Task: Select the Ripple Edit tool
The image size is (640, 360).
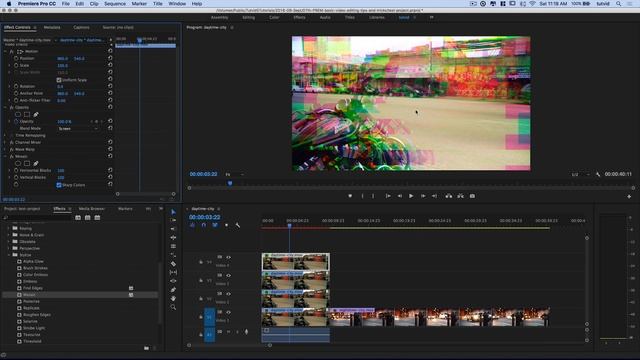Action: pos(173,229)
